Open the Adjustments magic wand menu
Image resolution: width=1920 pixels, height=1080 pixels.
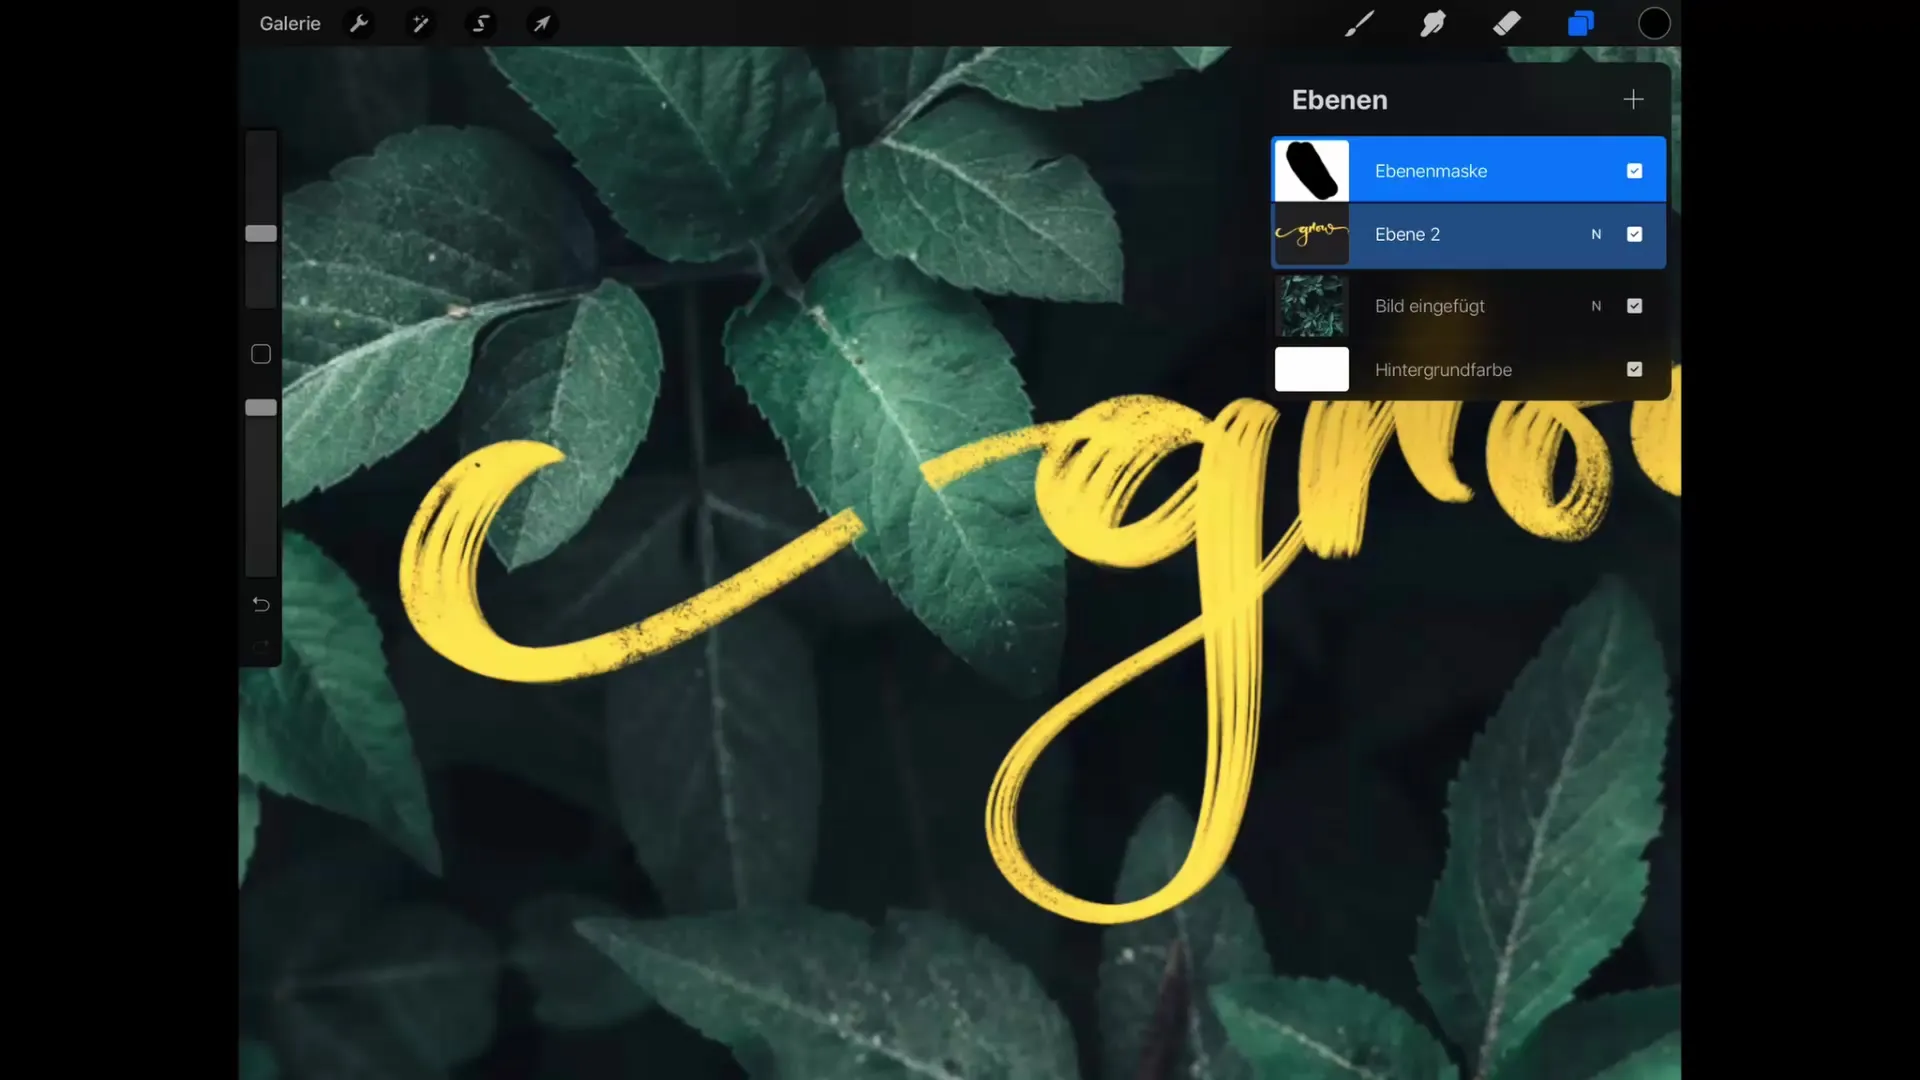coord(420,23)
